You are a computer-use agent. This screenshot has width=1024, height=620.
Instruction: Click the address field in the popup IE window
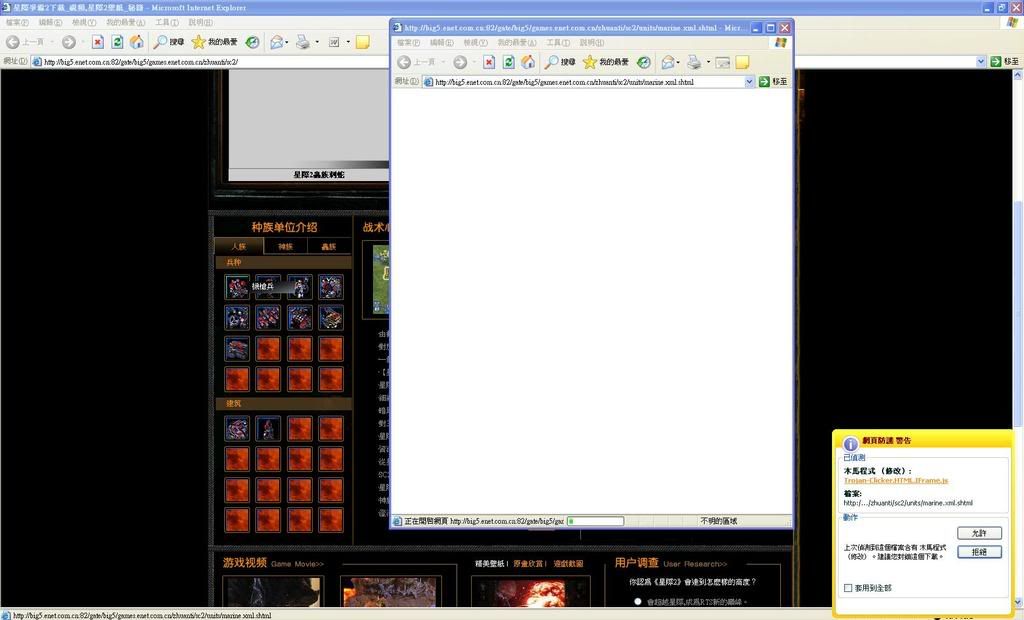pos(584,82)
